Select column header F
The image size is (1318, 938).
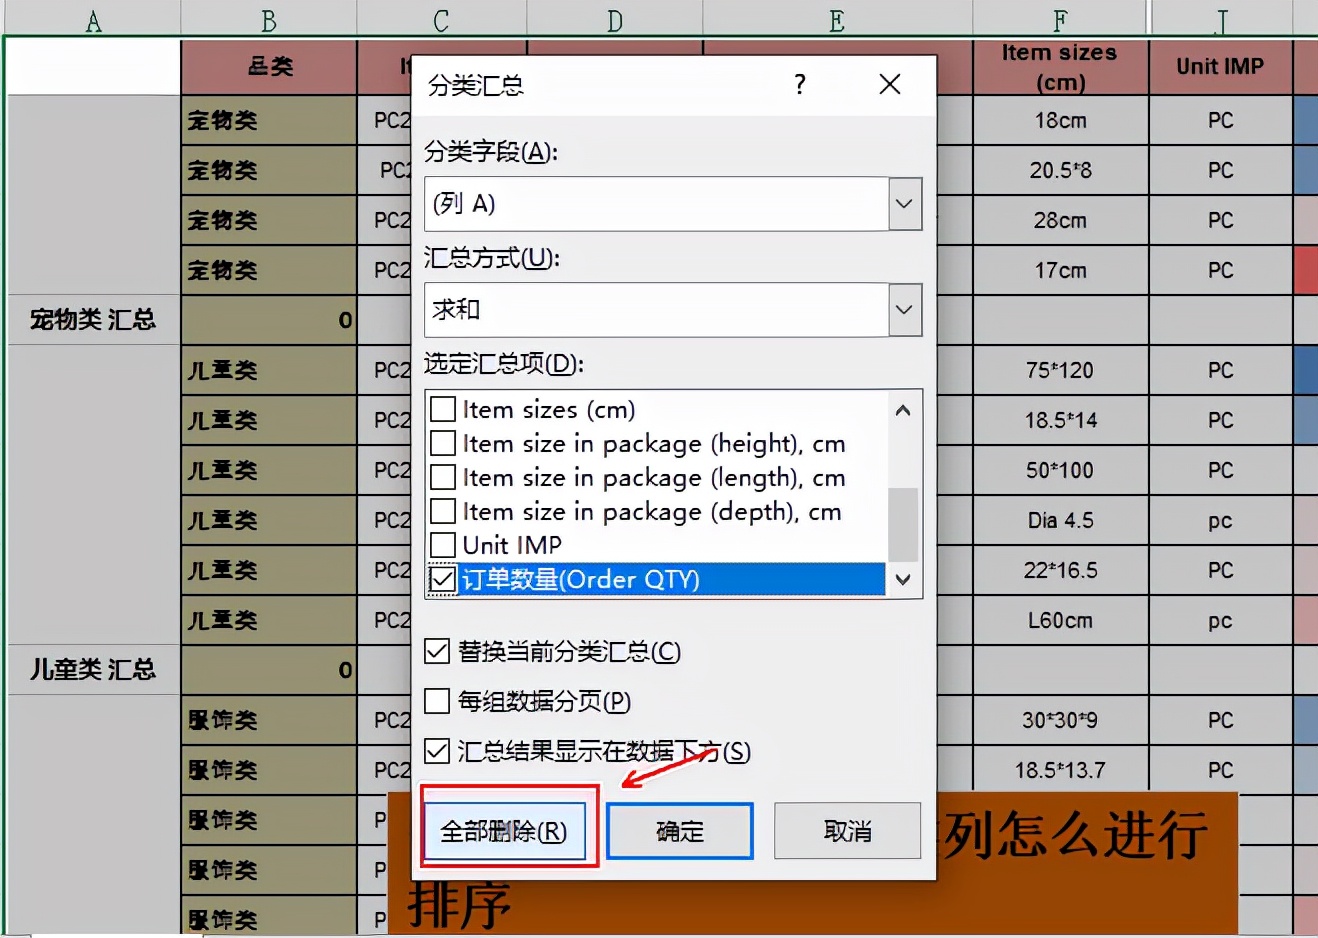point(1058,17)
